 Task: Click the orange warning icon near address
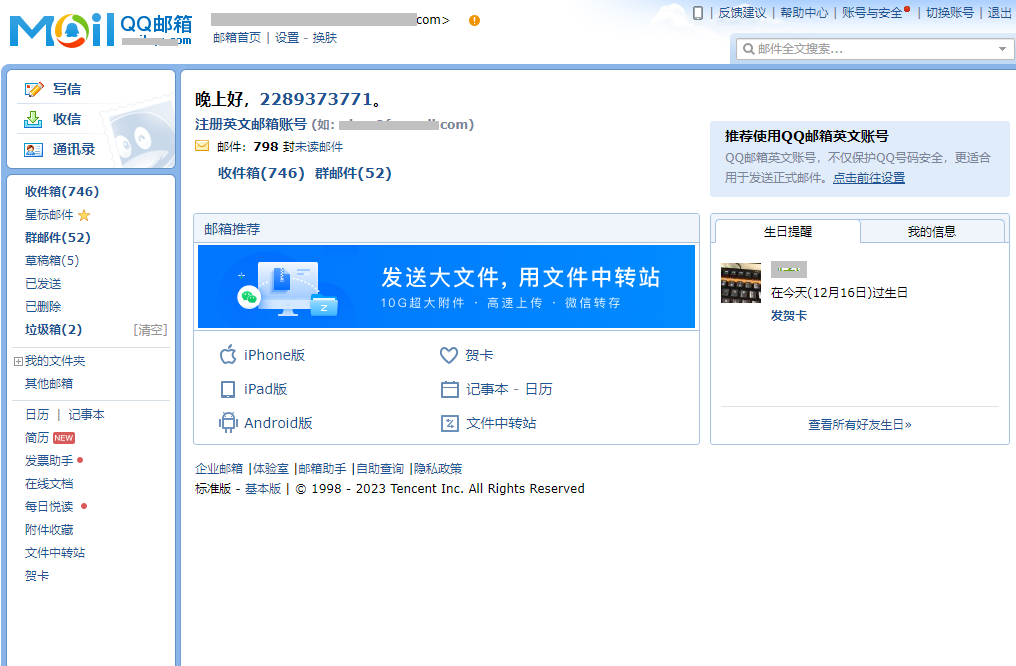pos(474,21)
